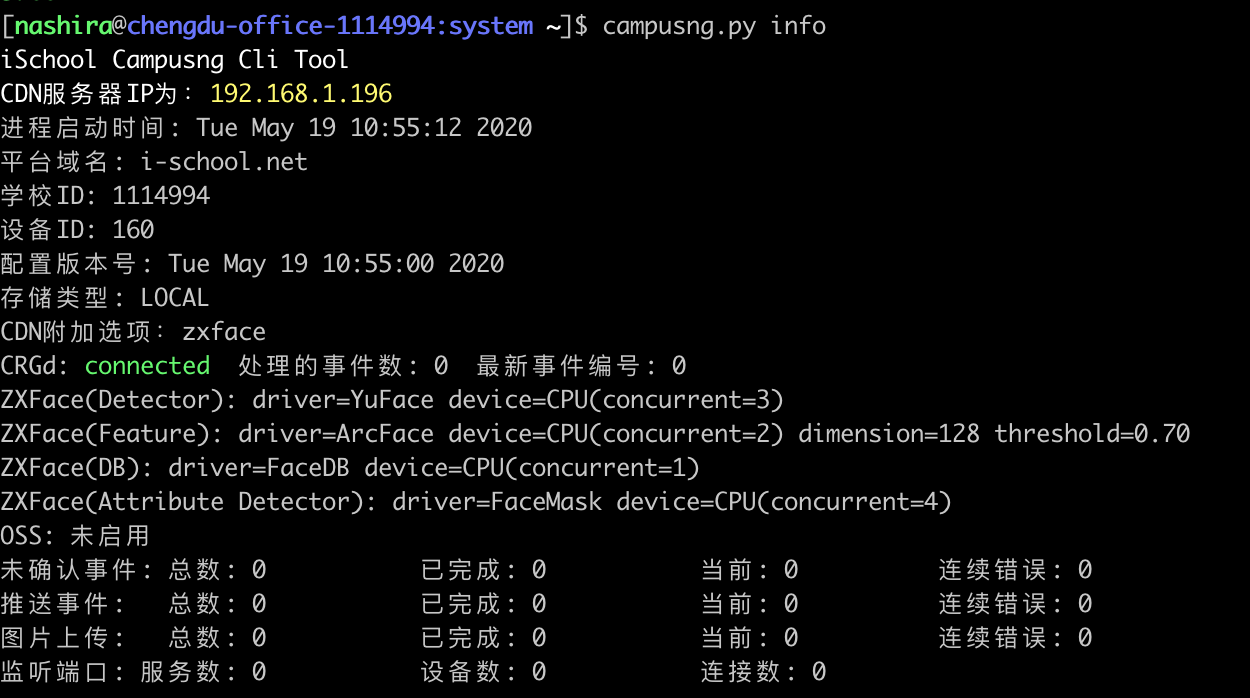Click the hostname chengdu-office-1114994 in the prompt
Screen dimensions: 1250x698
point(283,26)
